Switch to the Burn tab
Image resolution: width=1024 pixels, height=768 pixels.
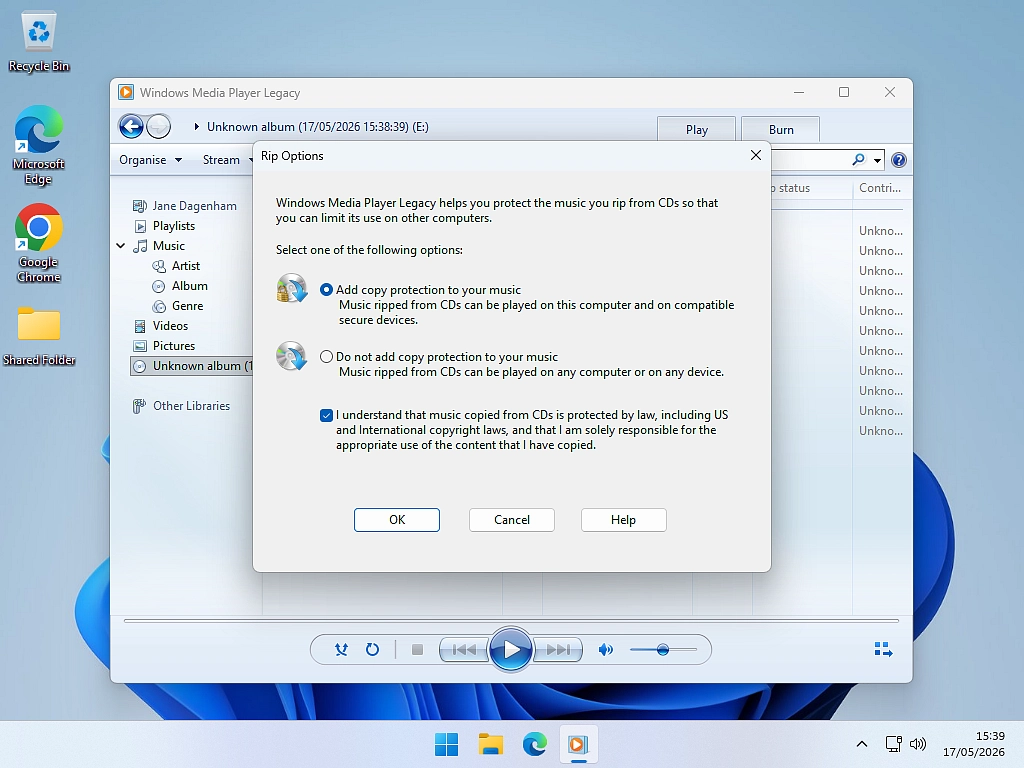781,129
